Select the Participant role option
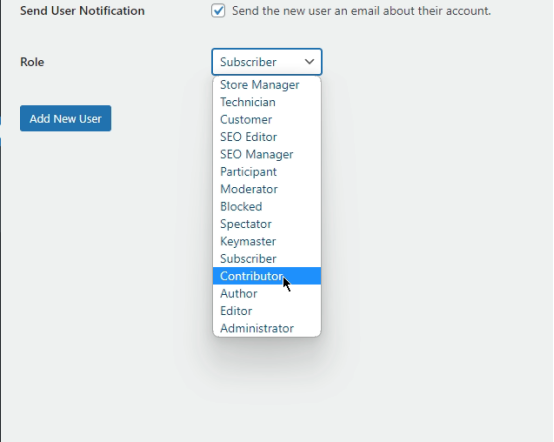This screenshot has width=554, height=442. [x=267, y=172]
